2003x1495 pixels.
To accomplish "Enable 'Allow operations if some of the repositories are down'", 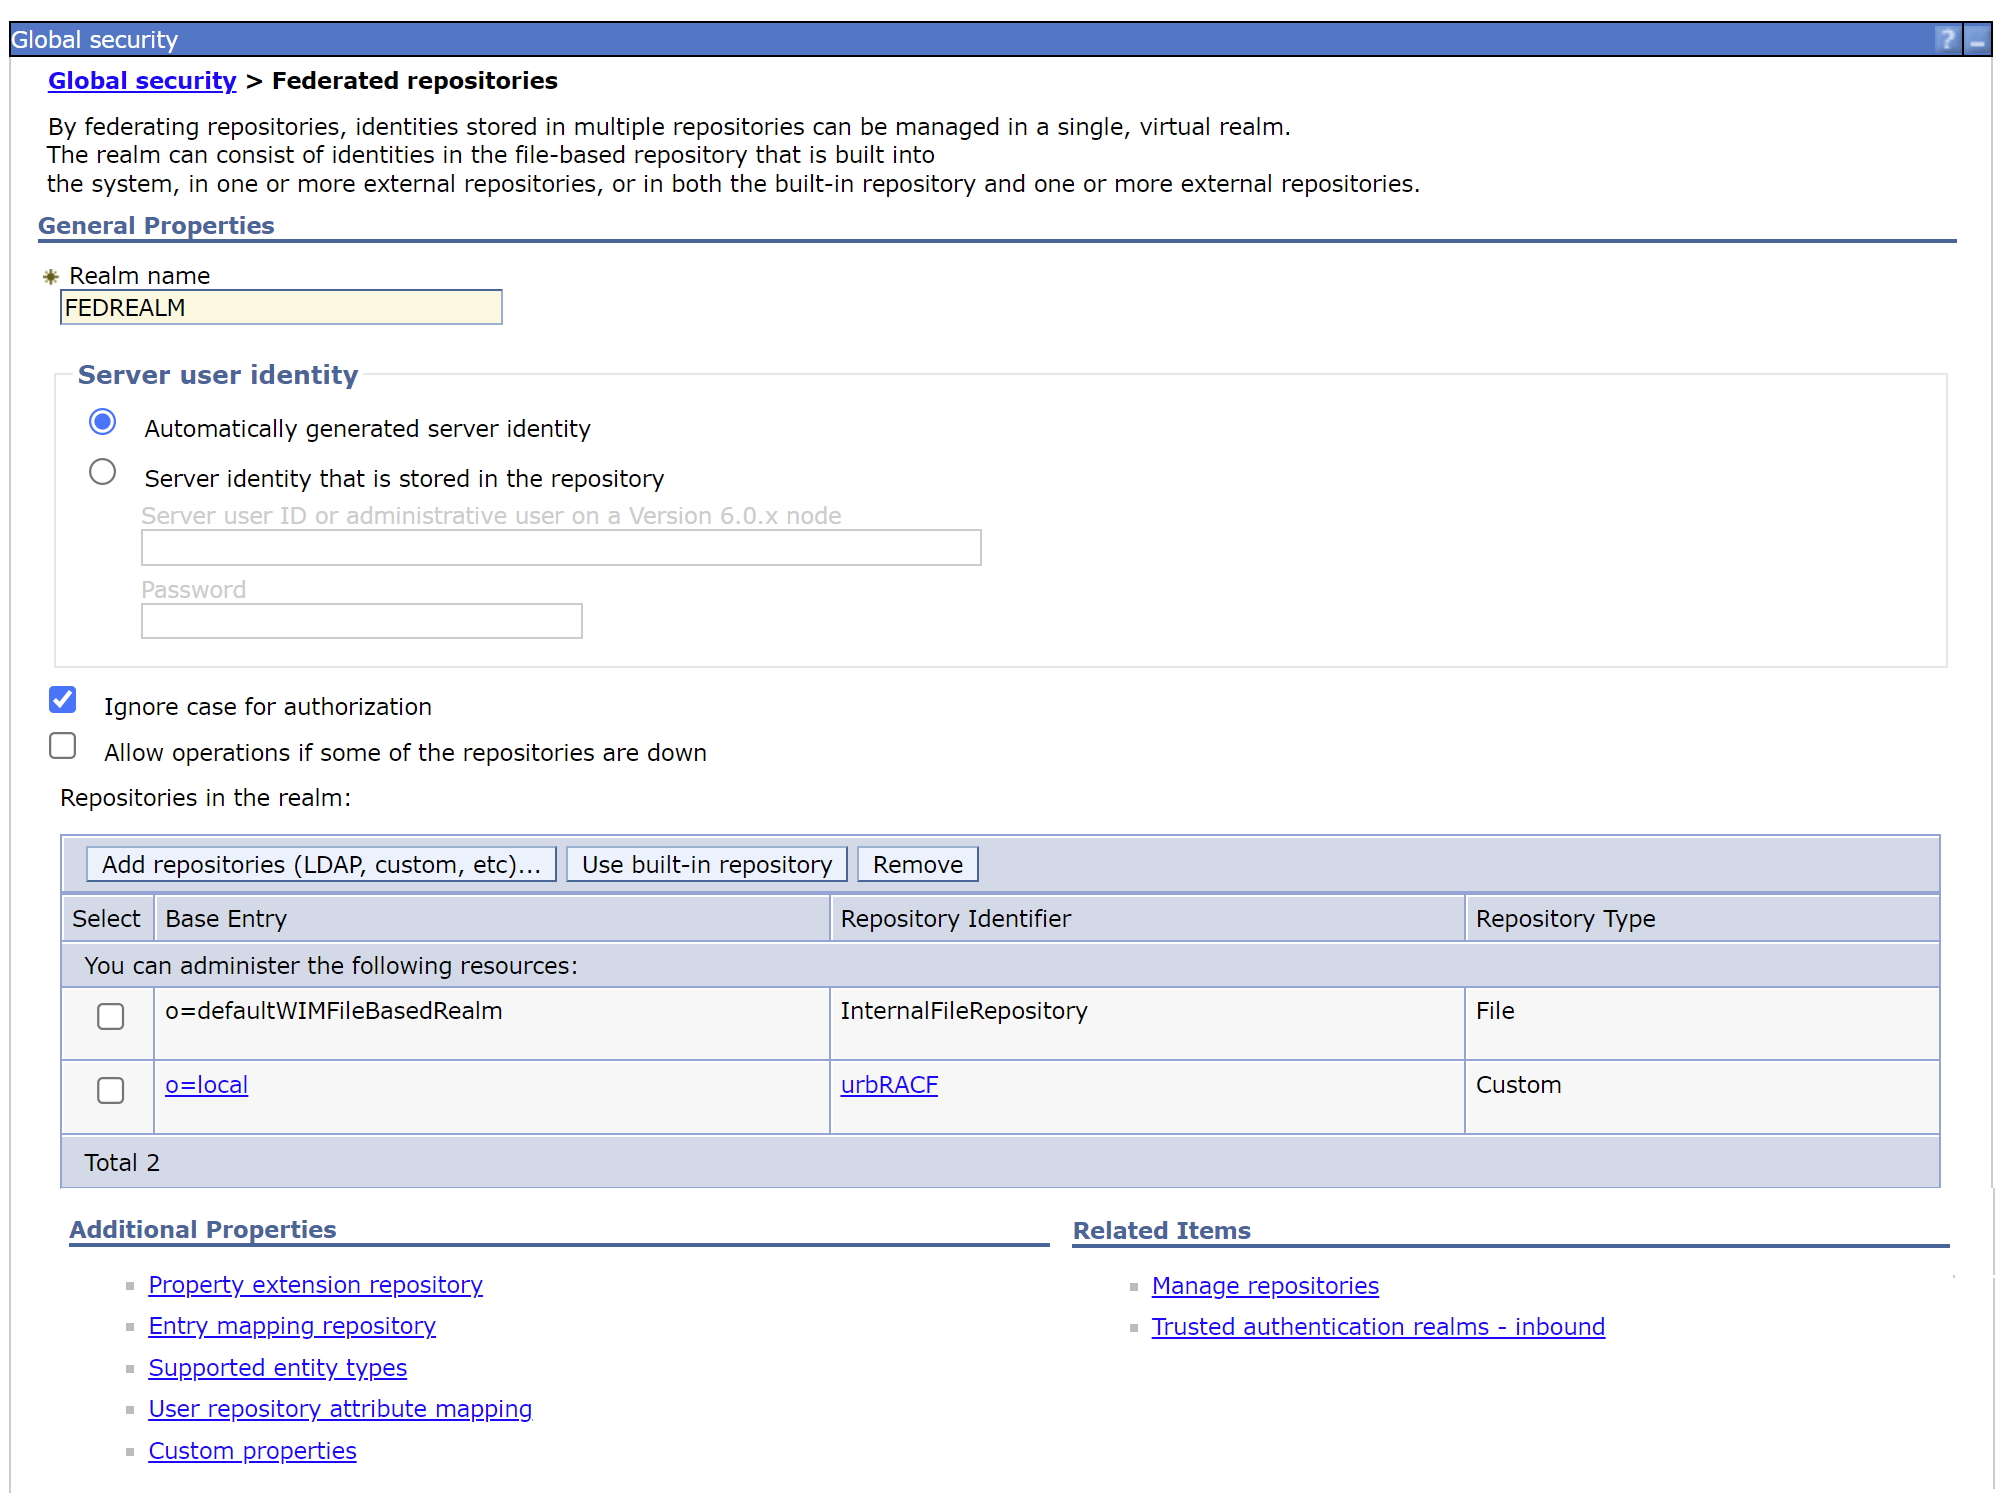I will tap(62, 746).
